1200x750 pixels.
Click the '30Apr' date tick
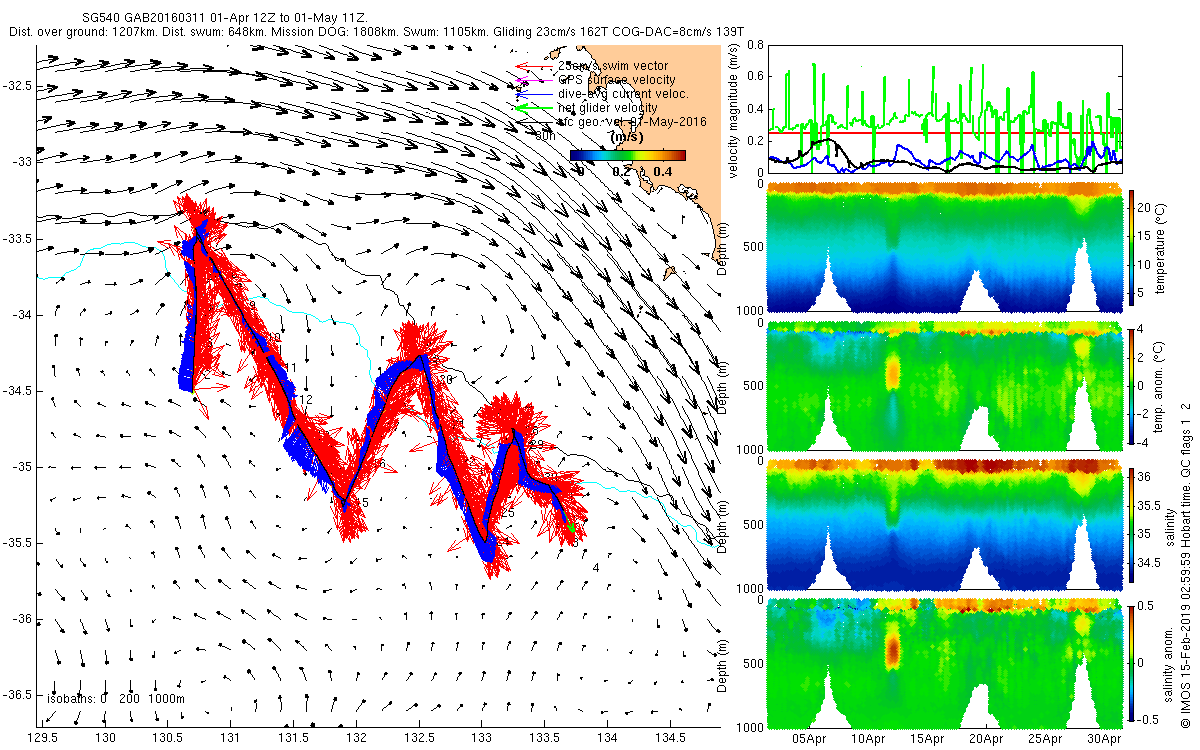[1104, 739]
